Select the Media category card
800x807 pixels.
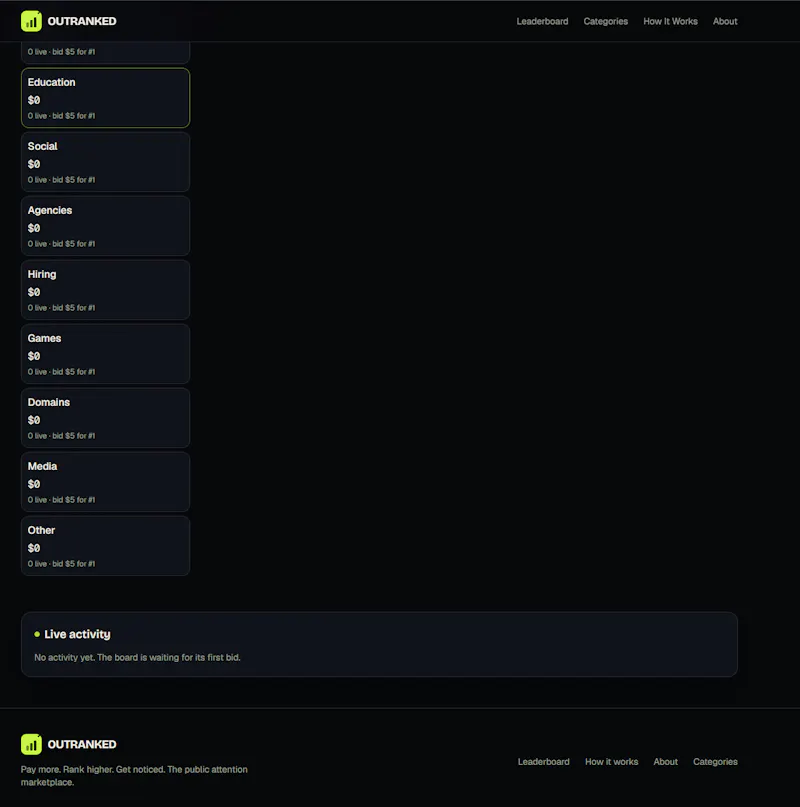[x=106, y=482]
